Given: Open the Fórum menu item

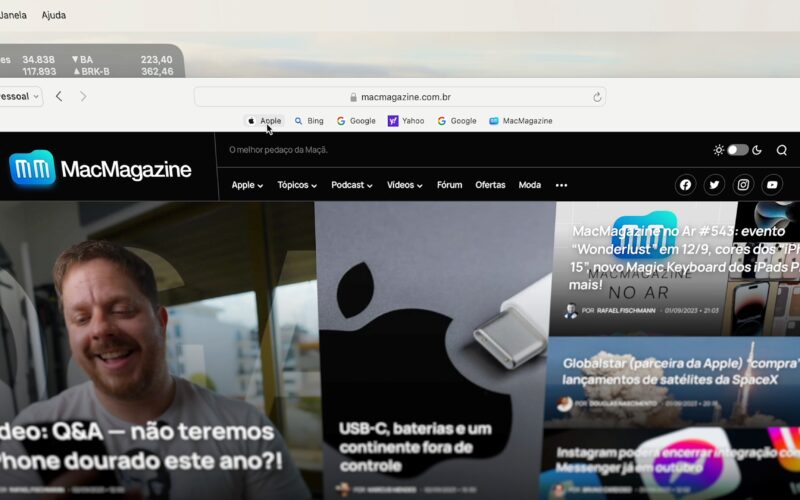Looking at the screenshot, I should (x=449, y=185).
